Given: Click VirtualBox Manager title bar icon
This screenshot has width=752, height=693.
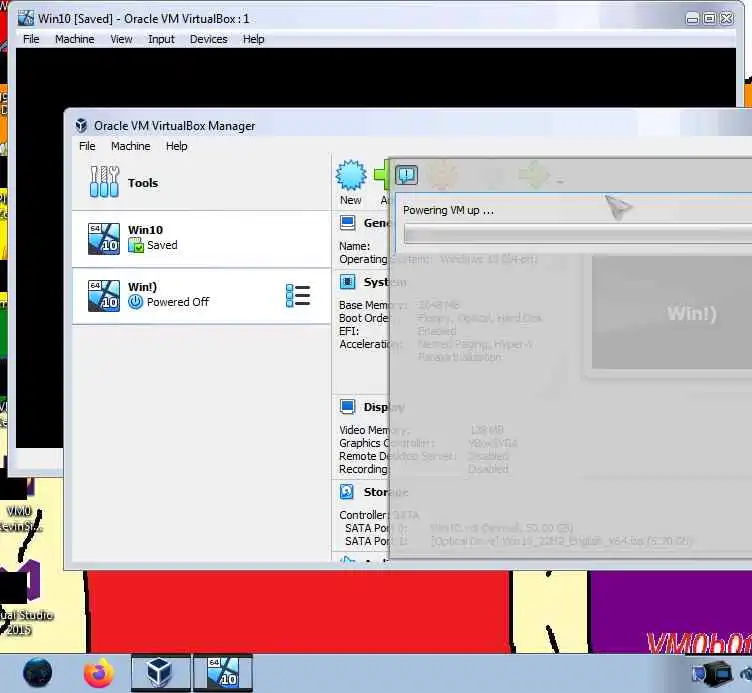Looking at the screenshot, I should coord(81,126).
